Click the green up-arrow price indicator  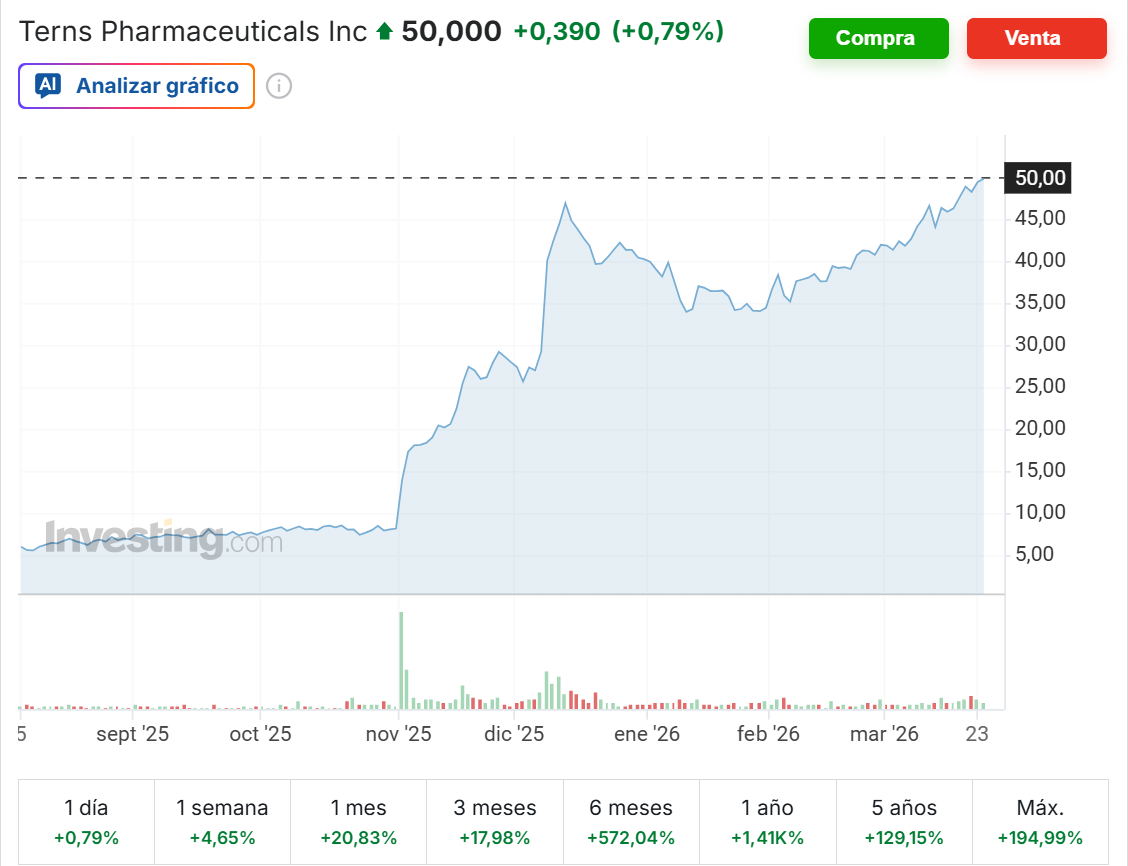384,32
